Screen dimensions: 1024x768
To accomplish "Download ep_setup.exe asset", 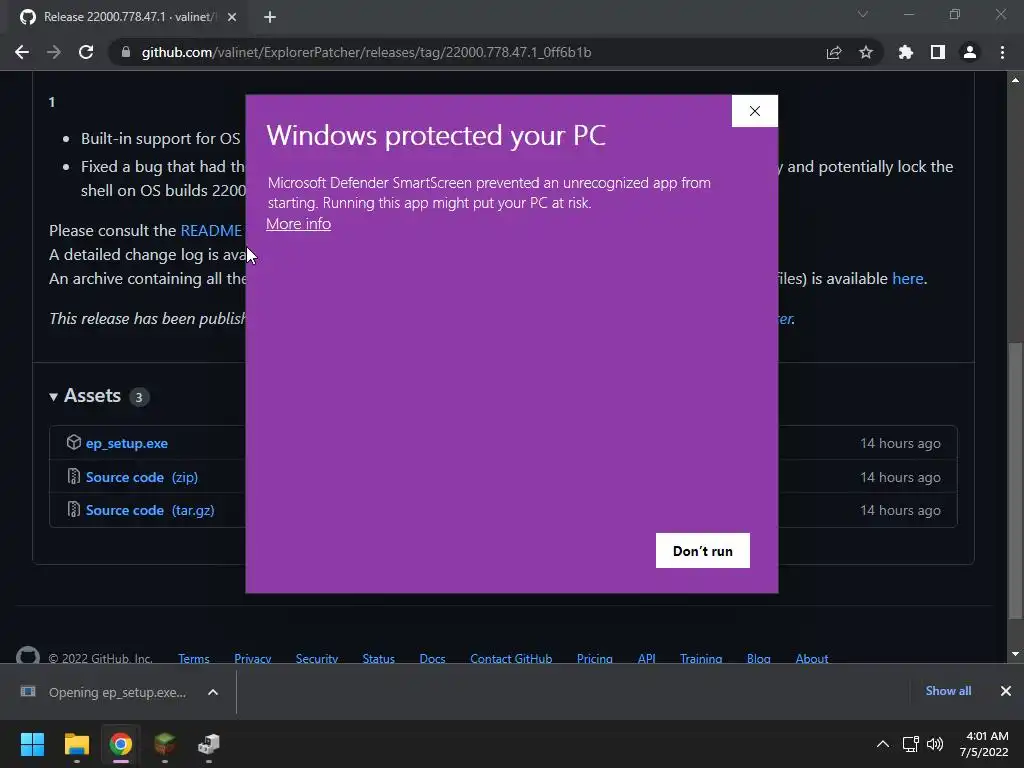I will tap(127, 443).
